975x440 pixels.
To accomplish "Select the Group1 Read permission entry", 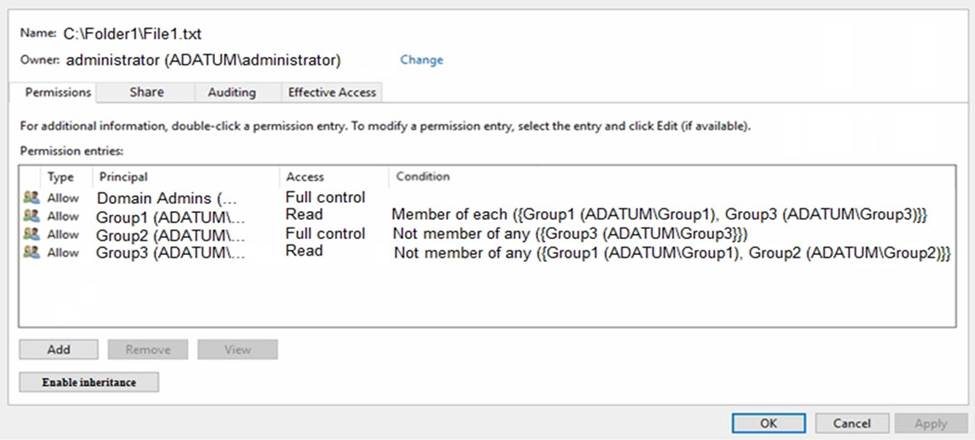I will pyautogui.click(x=170, y=216).
